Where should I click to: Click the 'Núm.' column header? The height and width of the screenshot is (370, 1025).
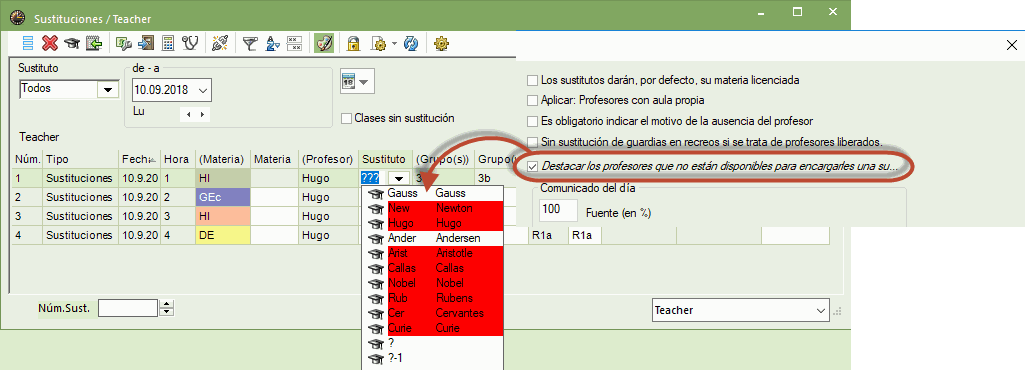click(x=28, y=159)
